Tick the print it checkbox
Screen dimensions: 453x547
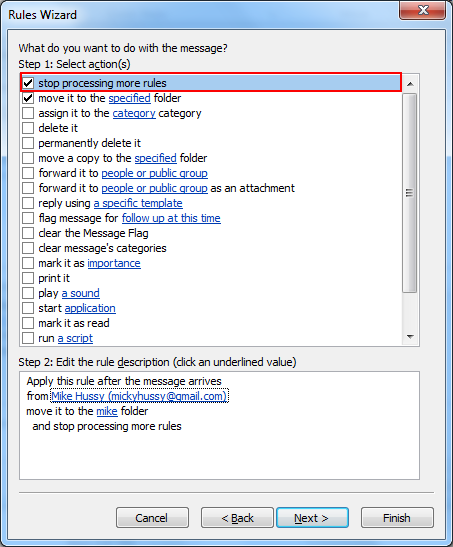tap(28, 278)
